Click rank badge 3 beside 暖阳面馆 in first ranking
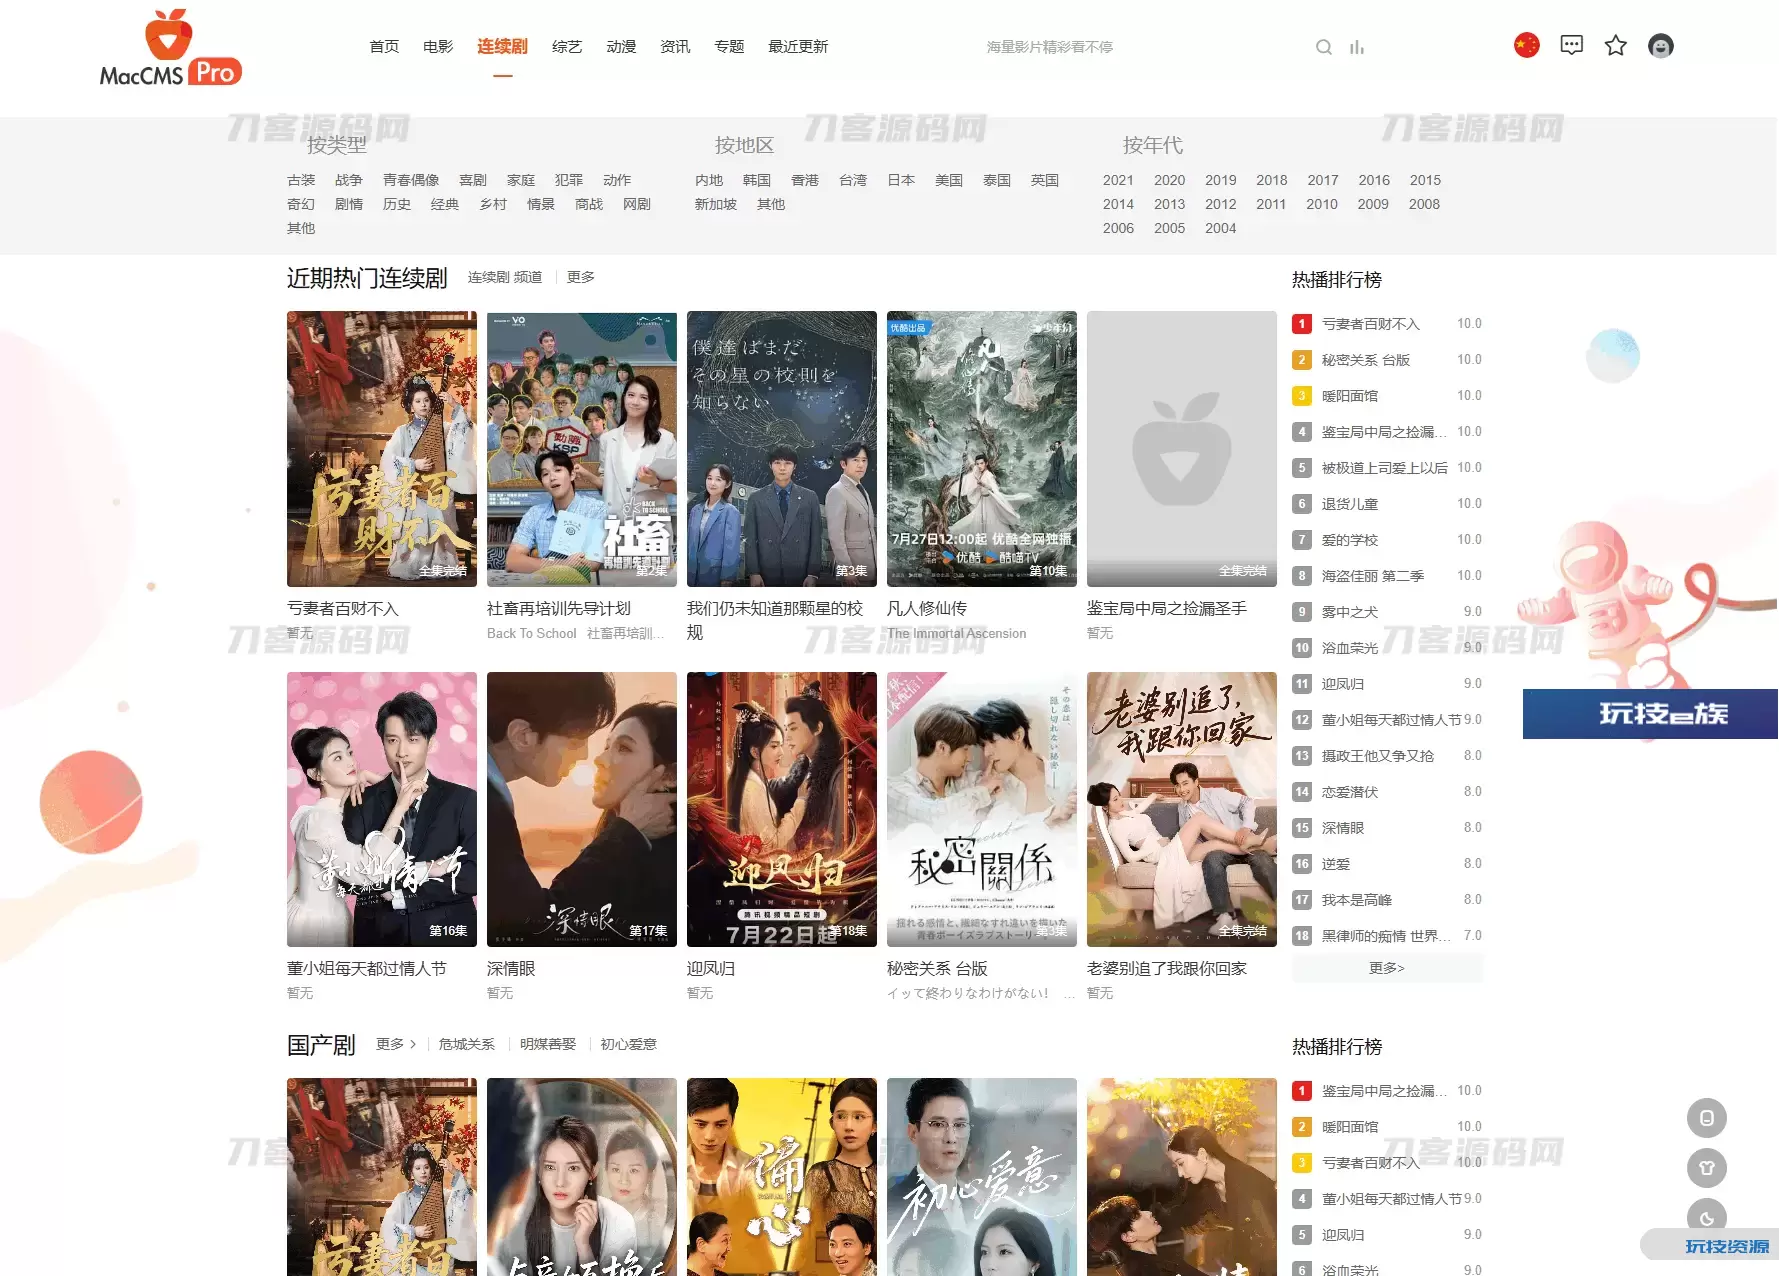This screenshot has height=1276, width=1779. click(1301, 396)
